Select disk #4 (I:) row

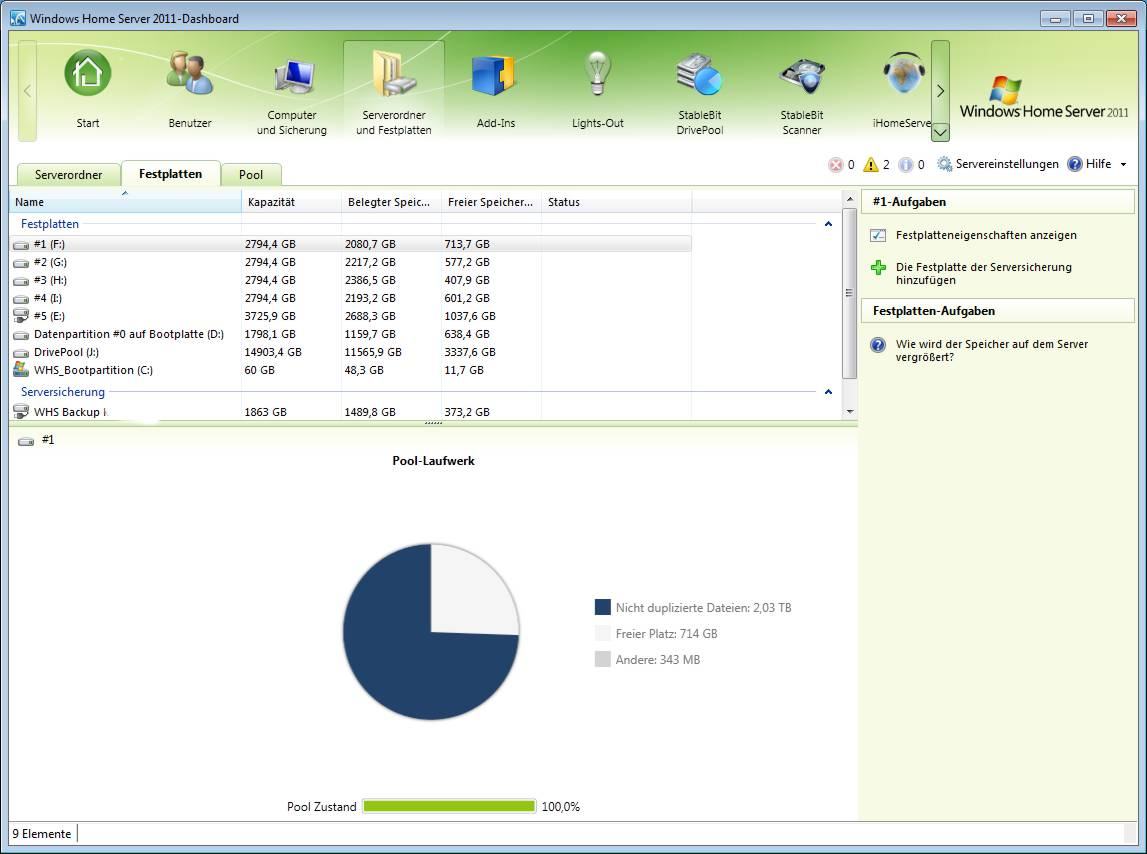pyautogui.click(x=350, y=298)
